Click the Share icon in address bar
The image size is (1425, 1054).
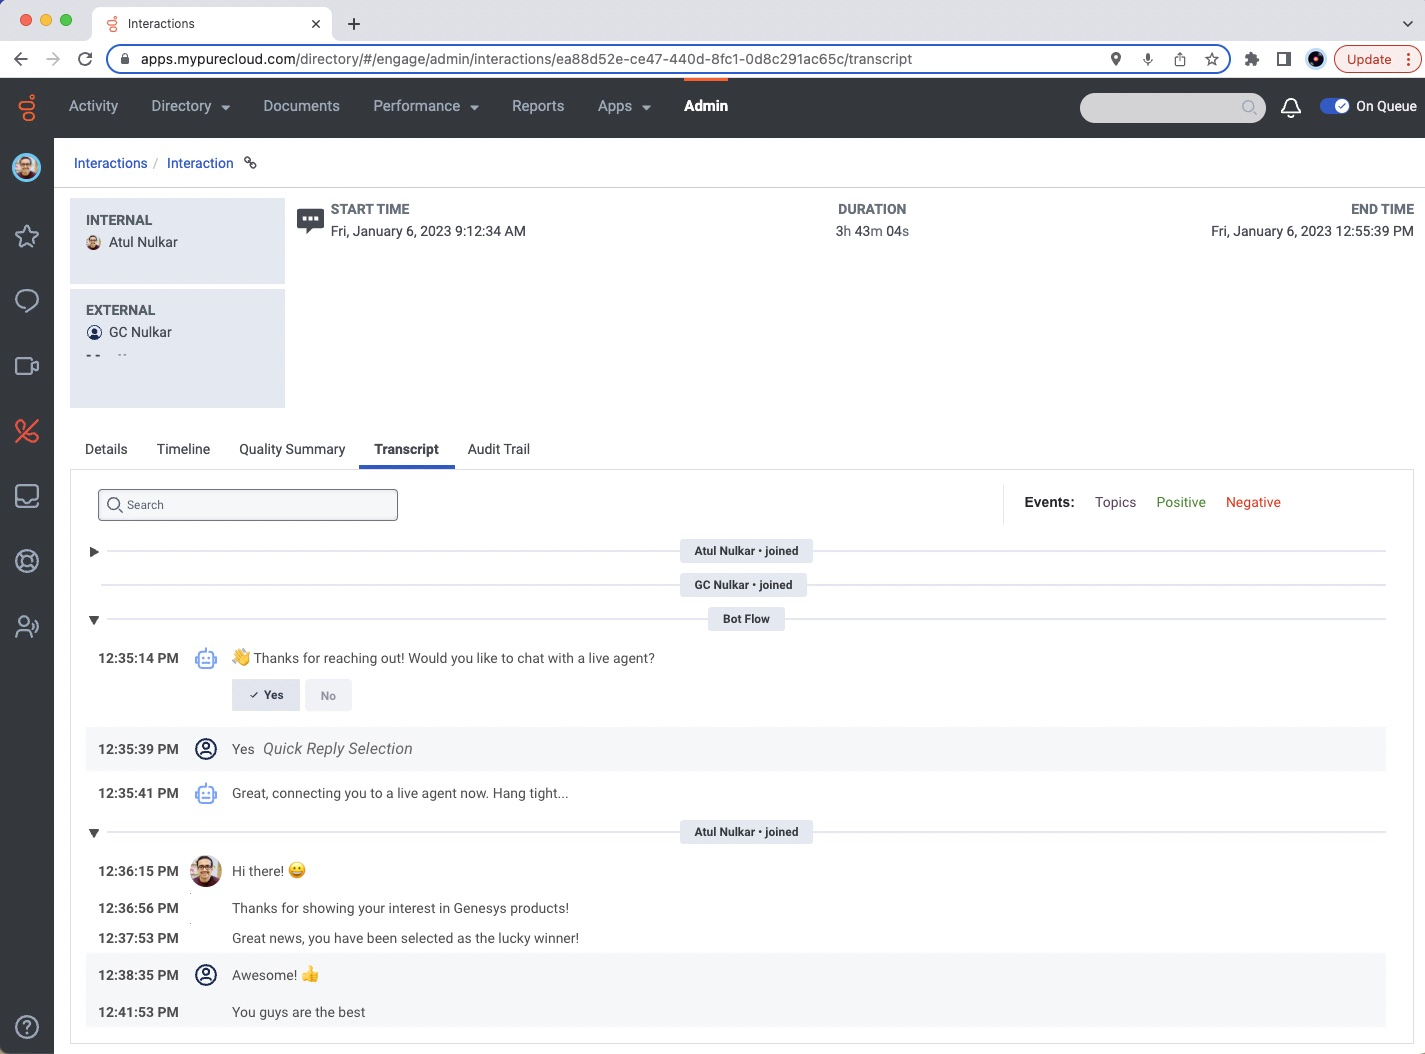click(1180, 59)
